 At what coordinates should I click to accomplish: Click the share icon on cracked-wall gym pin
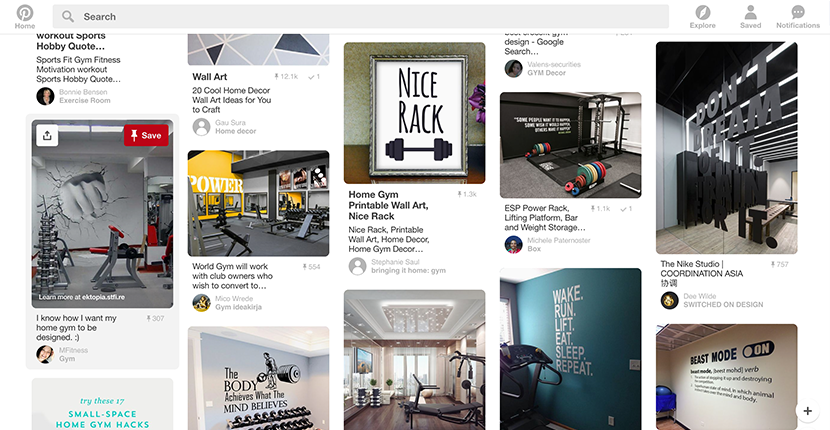pyautogui.click(x=47, y=136)
